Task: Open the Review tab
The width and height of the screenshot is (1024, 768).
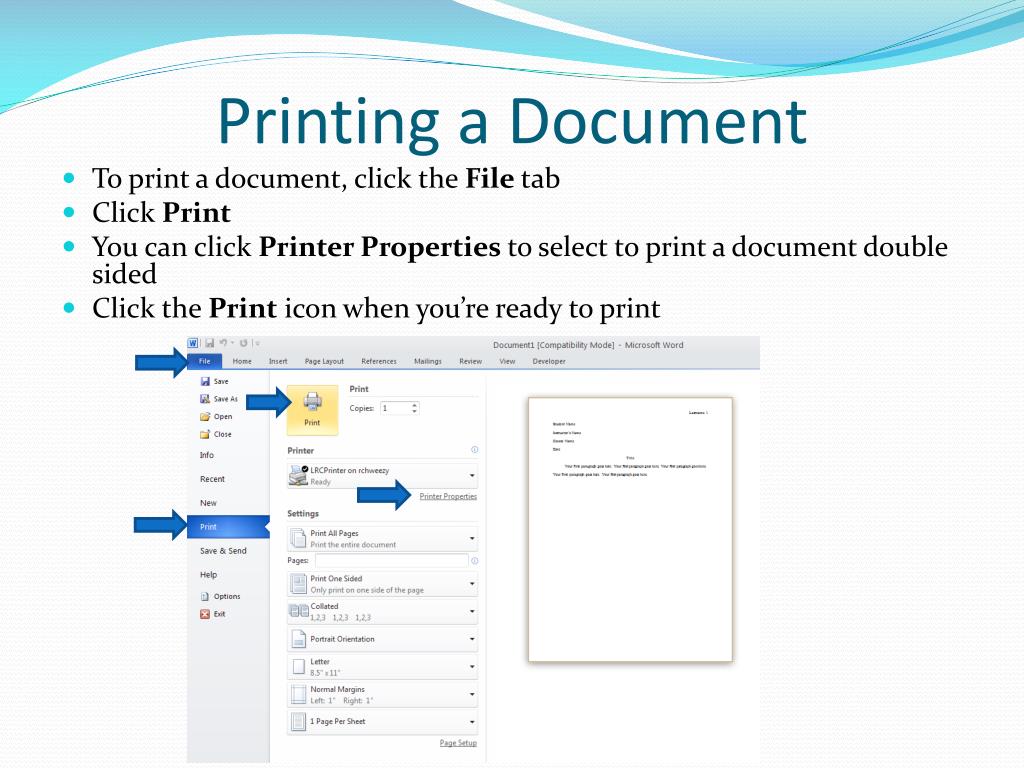Action: pyautogui.click(x=470, y=361)
